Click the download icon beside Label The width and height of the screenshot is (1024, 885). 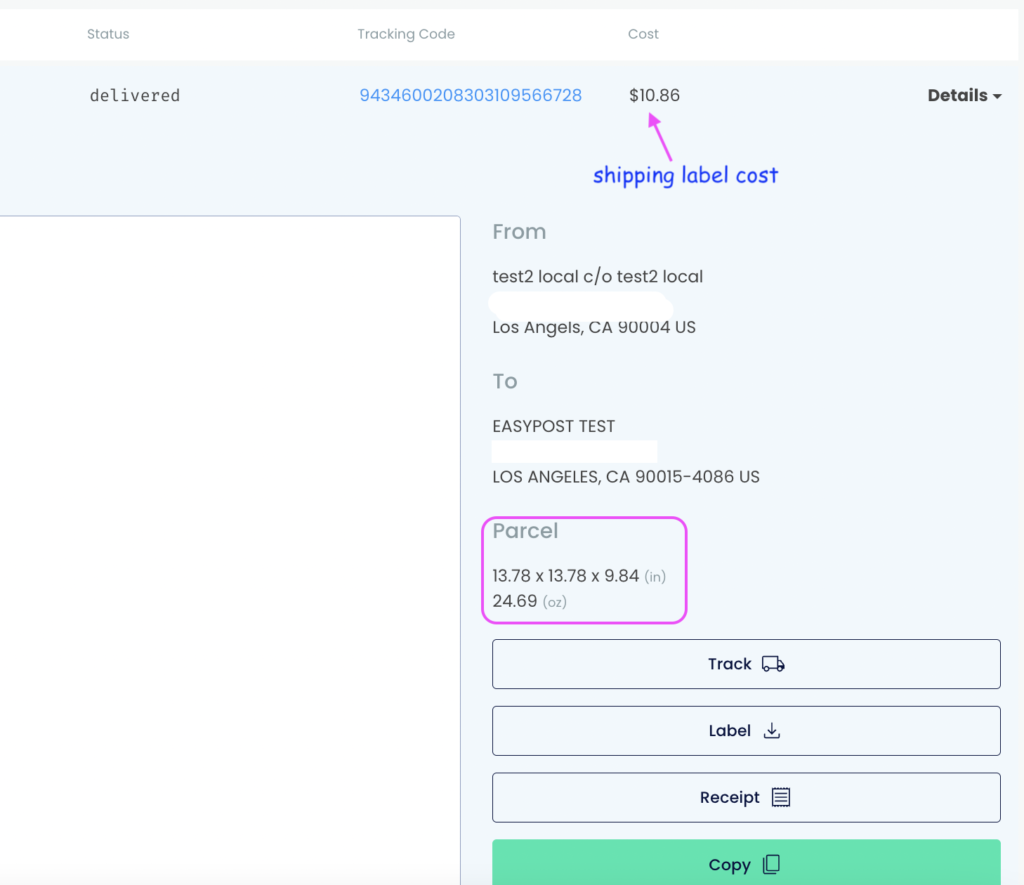[771, 731]
